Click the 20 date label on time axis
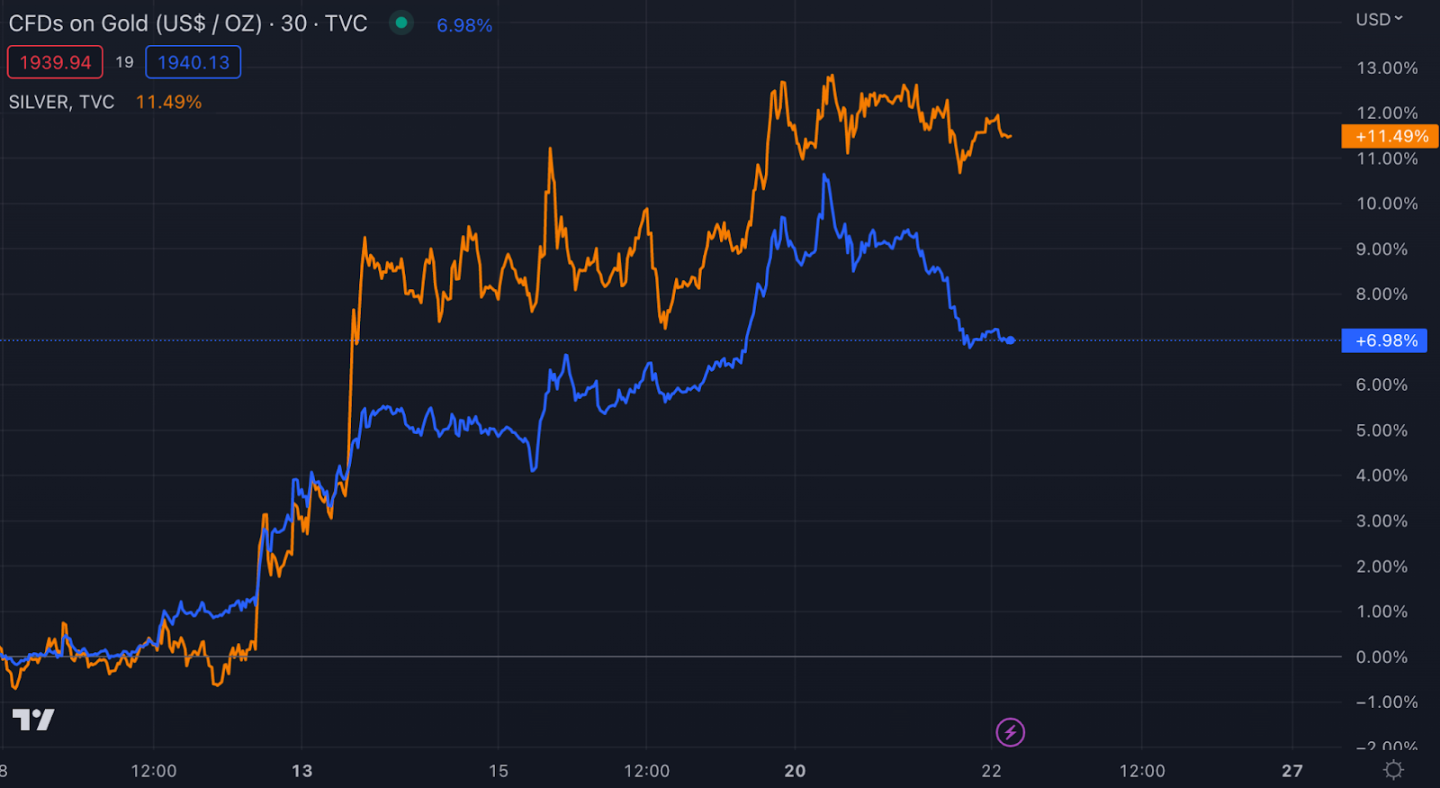 tap(795, 770)
